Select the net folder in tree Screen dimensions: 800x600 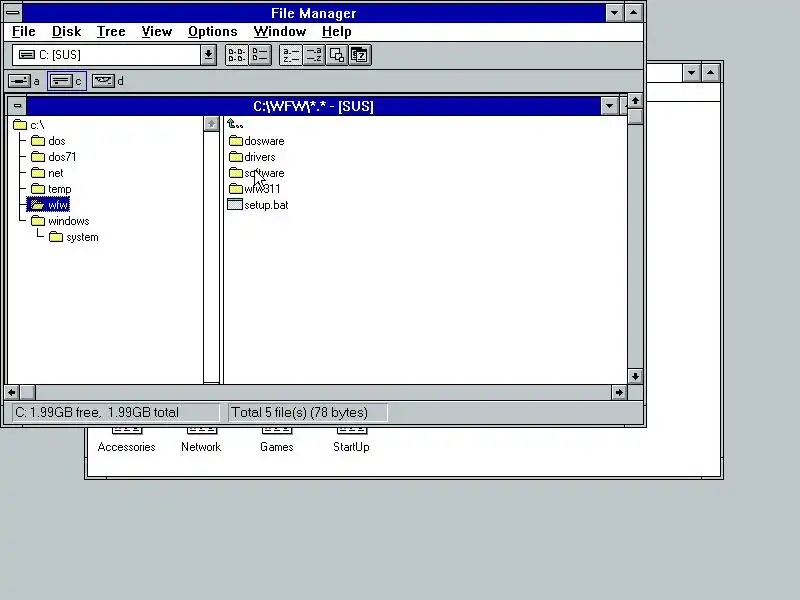[47, 173]
